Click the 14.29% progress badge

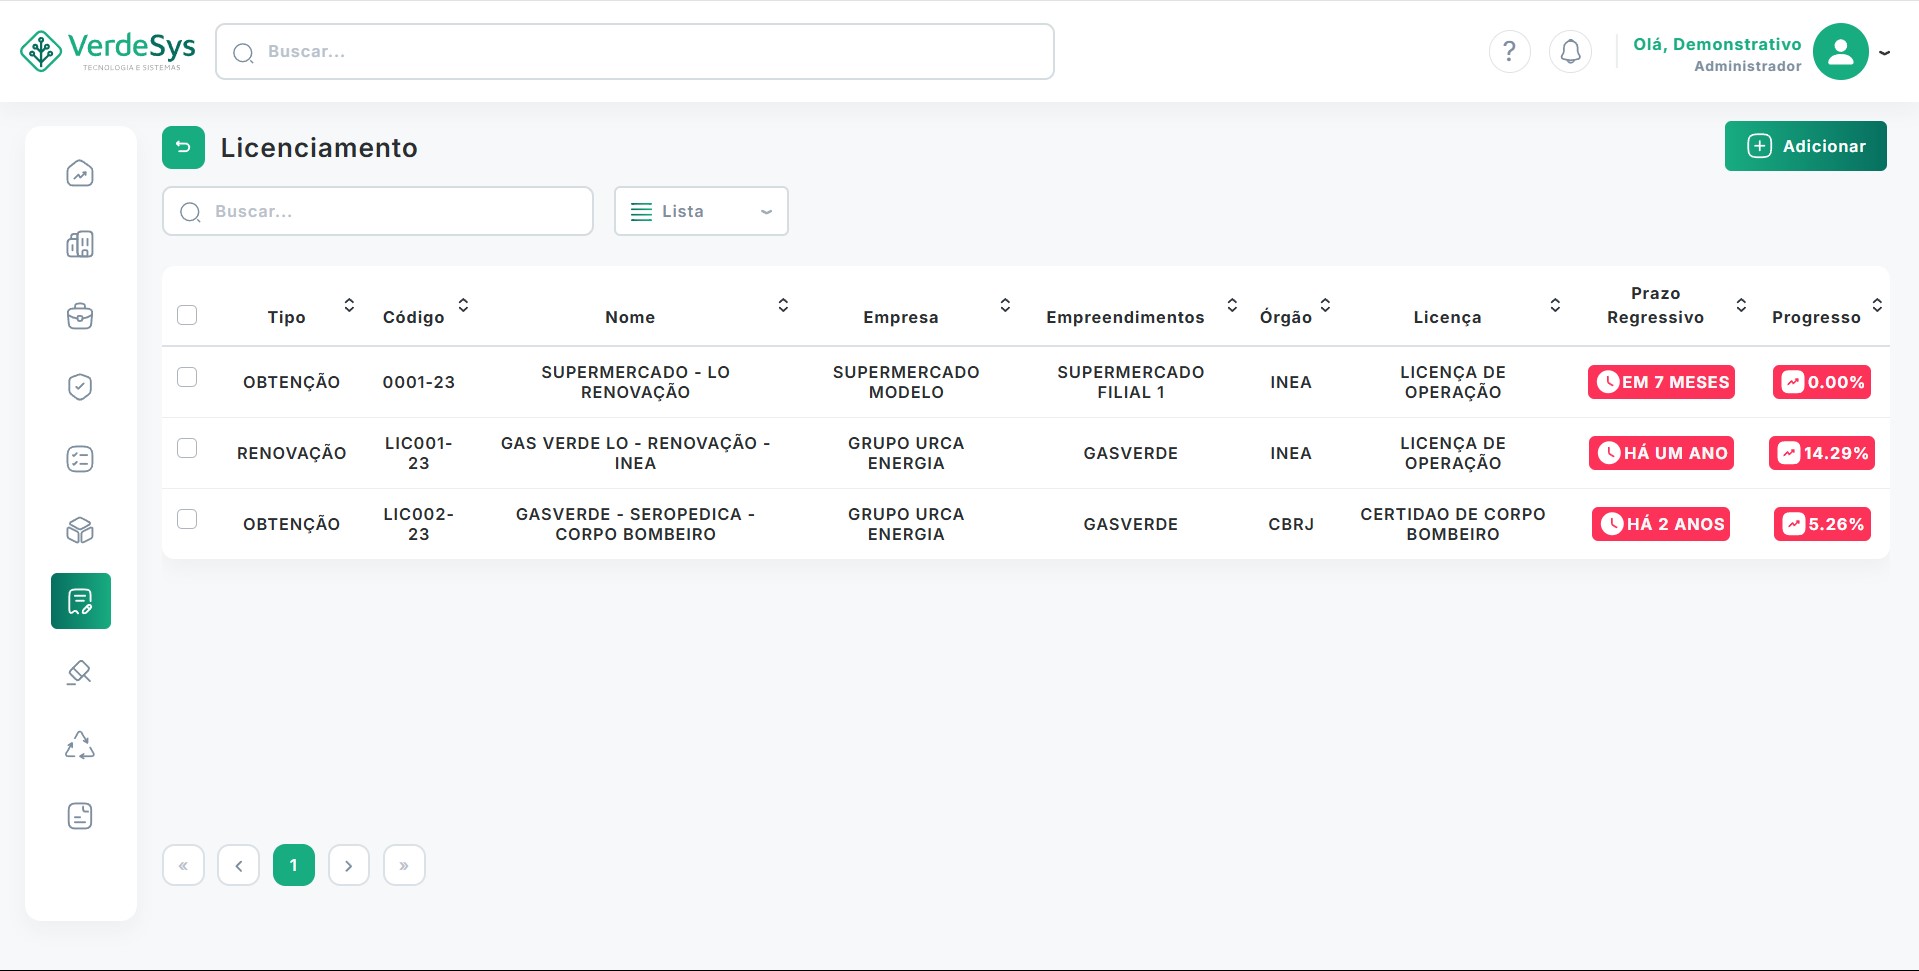(1822, 453)
